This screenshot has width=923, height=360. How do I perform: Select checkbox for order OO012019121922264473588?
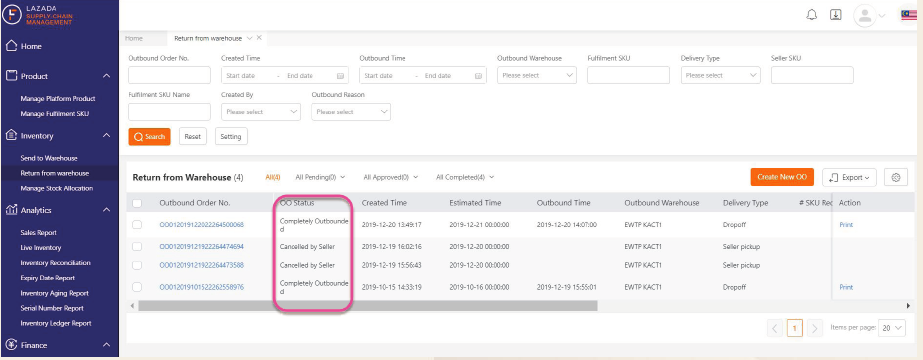[x=137, y=265]
